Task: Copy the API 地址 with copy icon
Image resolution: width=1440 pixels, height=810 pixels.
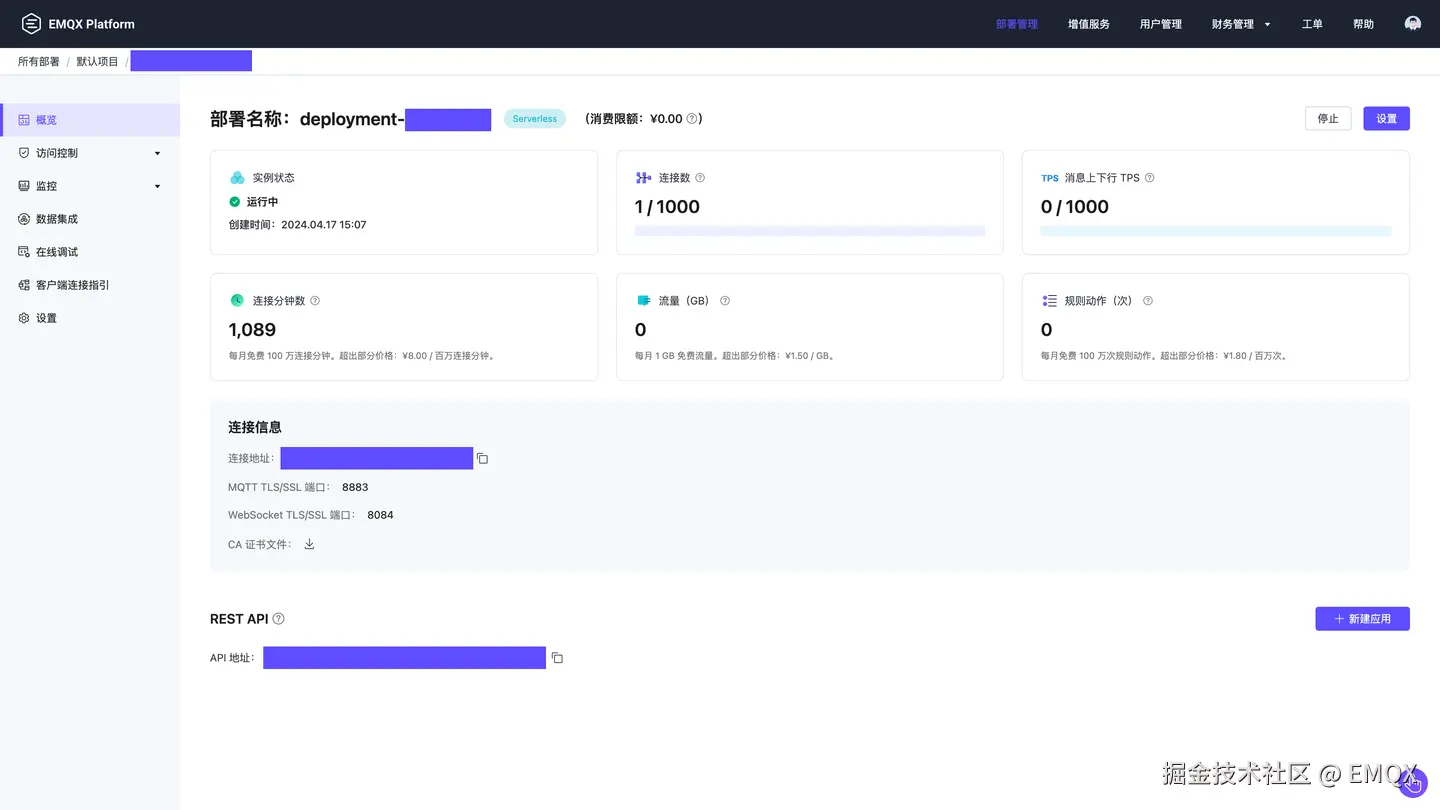Action: point(557,657)
